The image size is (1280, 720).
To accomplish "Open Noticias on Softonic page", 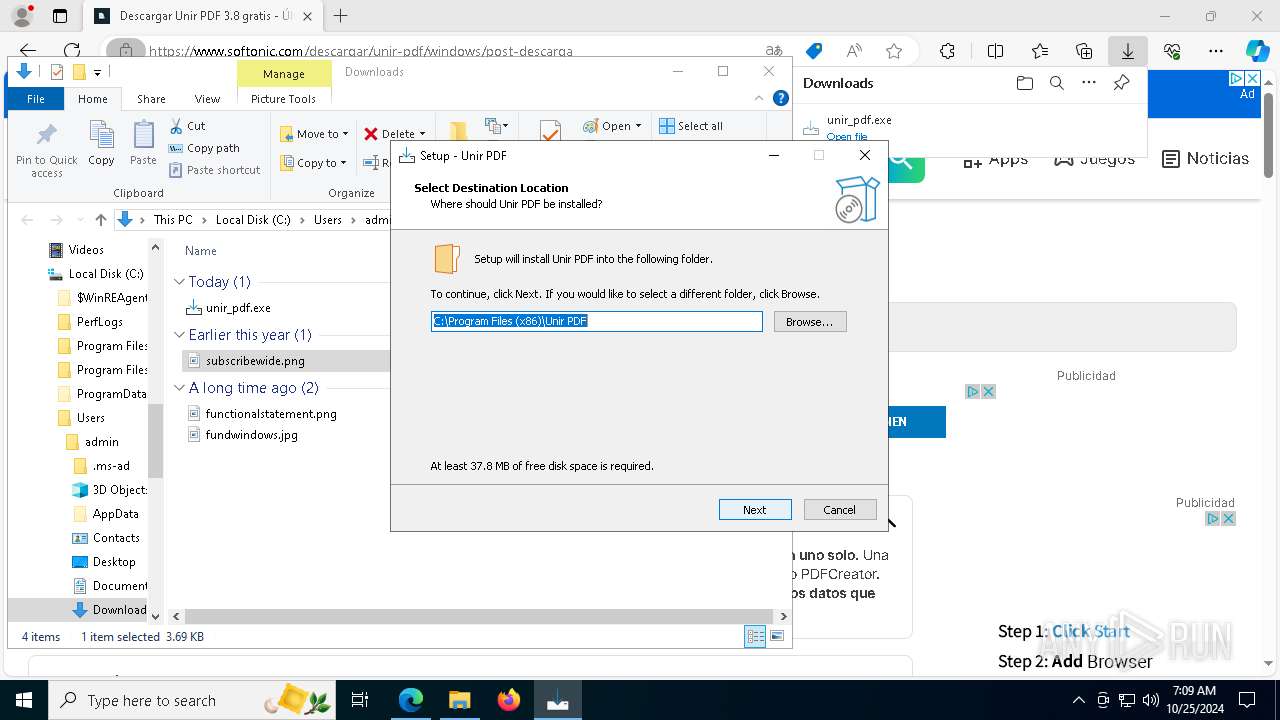I will click(1206, 159).
